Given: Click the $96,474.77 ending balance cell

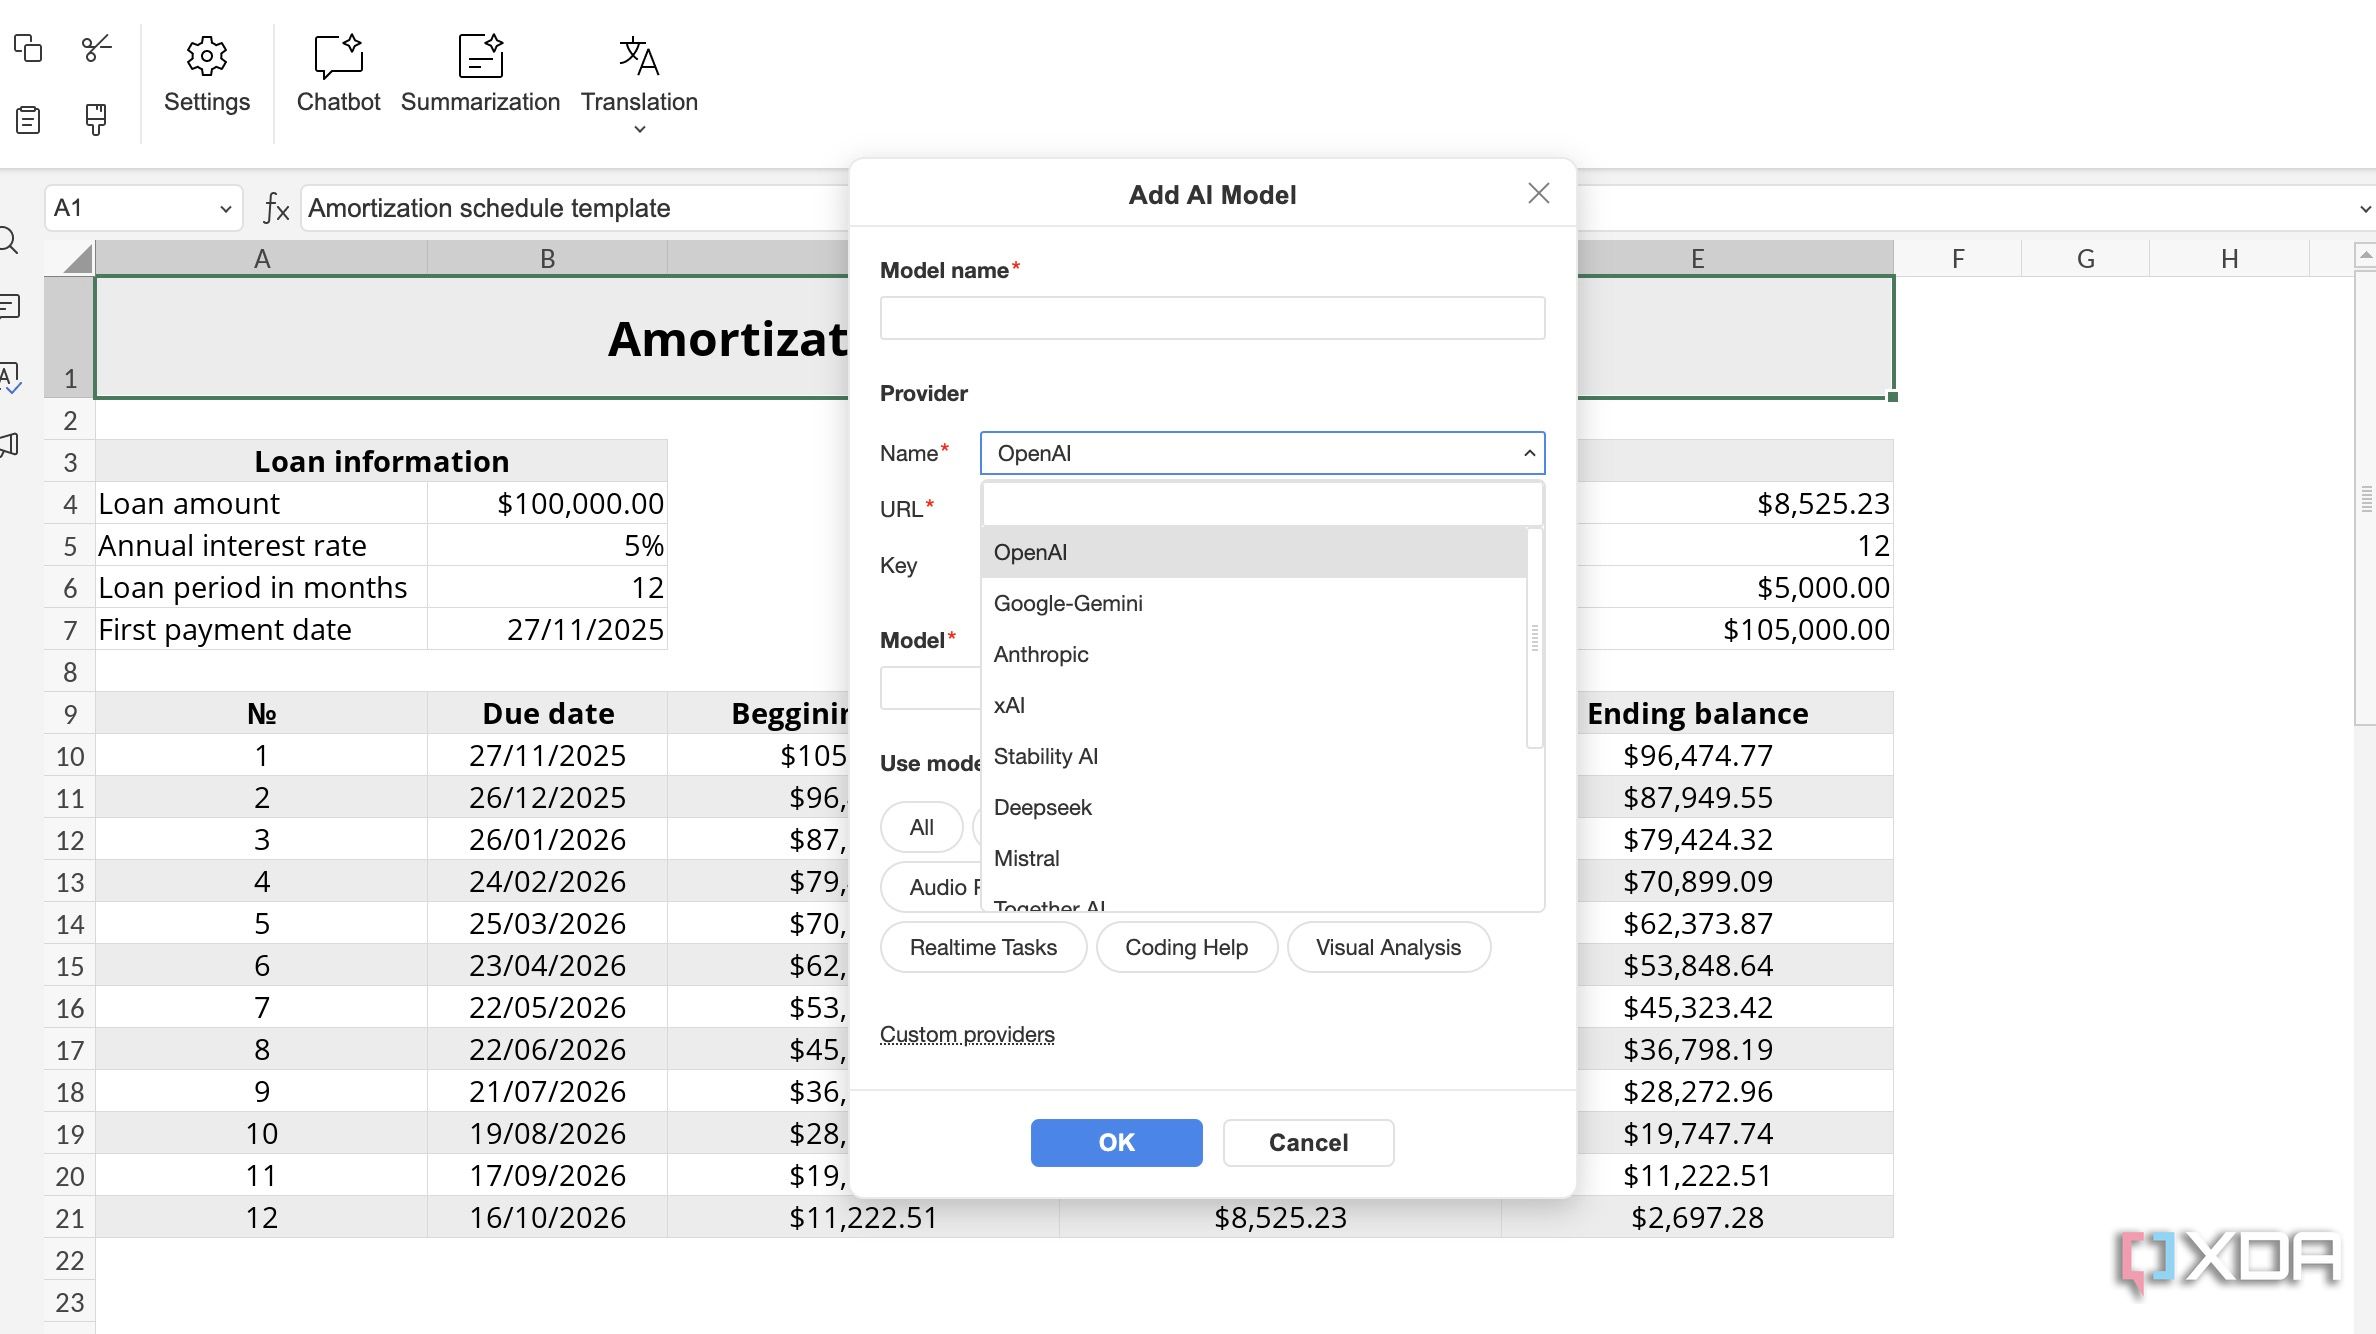Looking at the screenshot, I should [x=1697, y=755].
